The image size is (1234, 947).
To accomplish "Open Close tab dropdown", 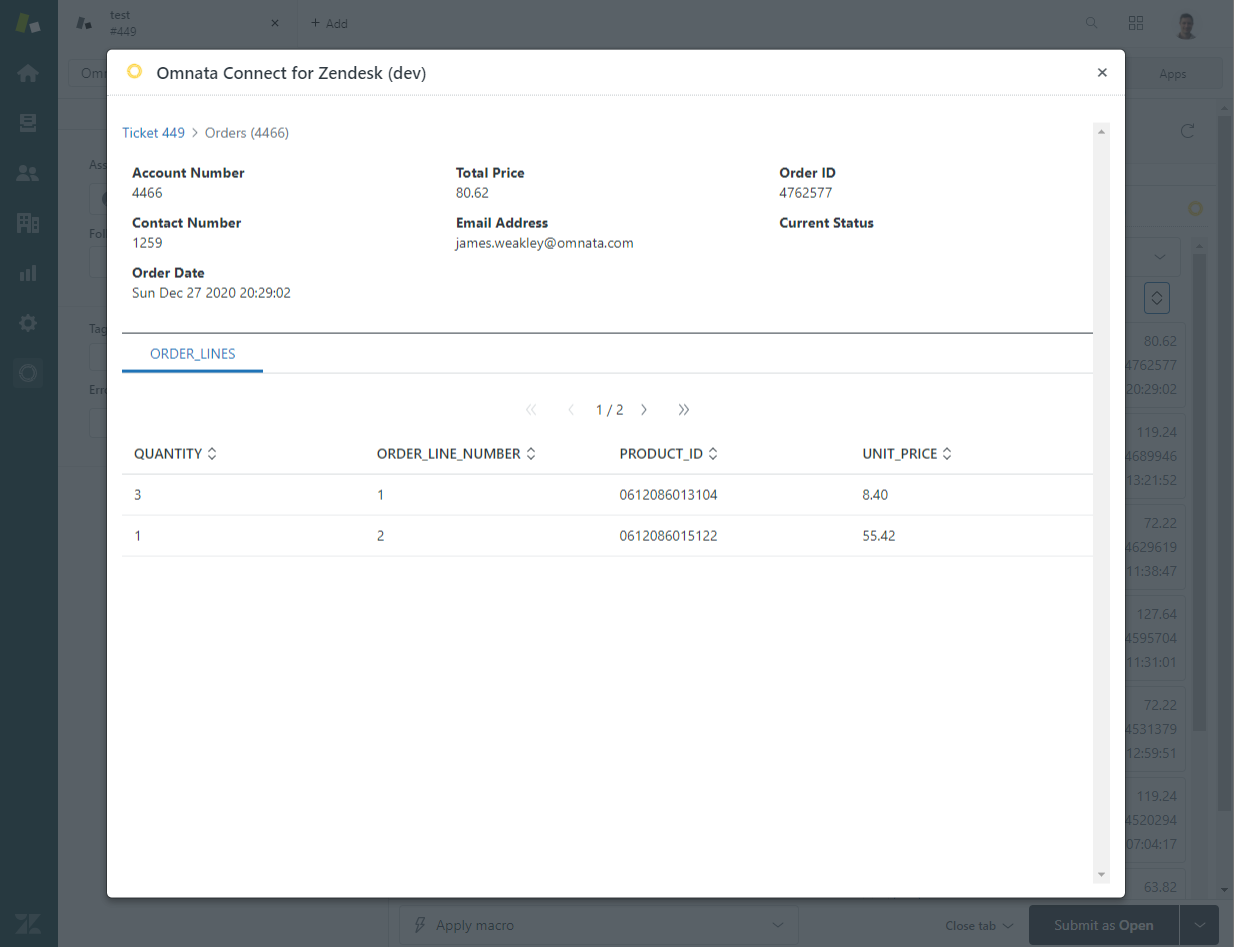I will pyautogui.click(x=980, y=926).
